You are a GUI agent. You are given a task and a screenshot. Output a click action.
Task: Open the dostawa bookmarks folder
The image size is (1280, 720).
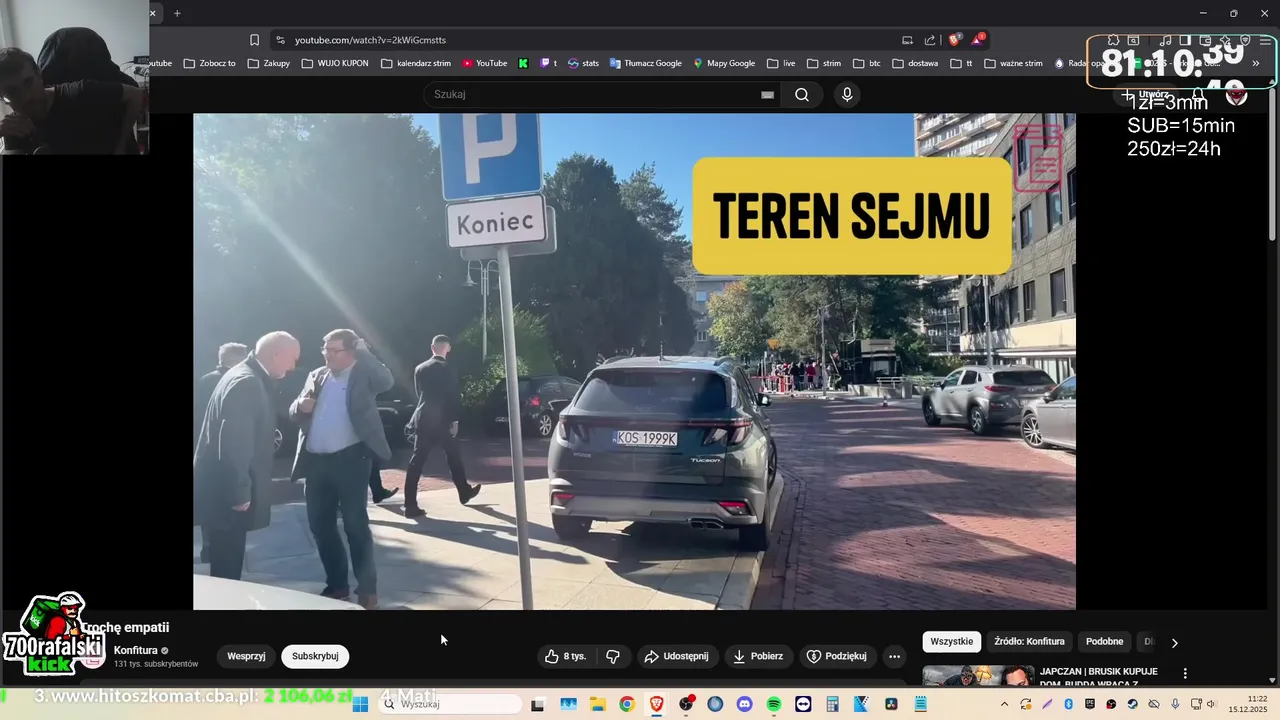(x=915, y=63)
